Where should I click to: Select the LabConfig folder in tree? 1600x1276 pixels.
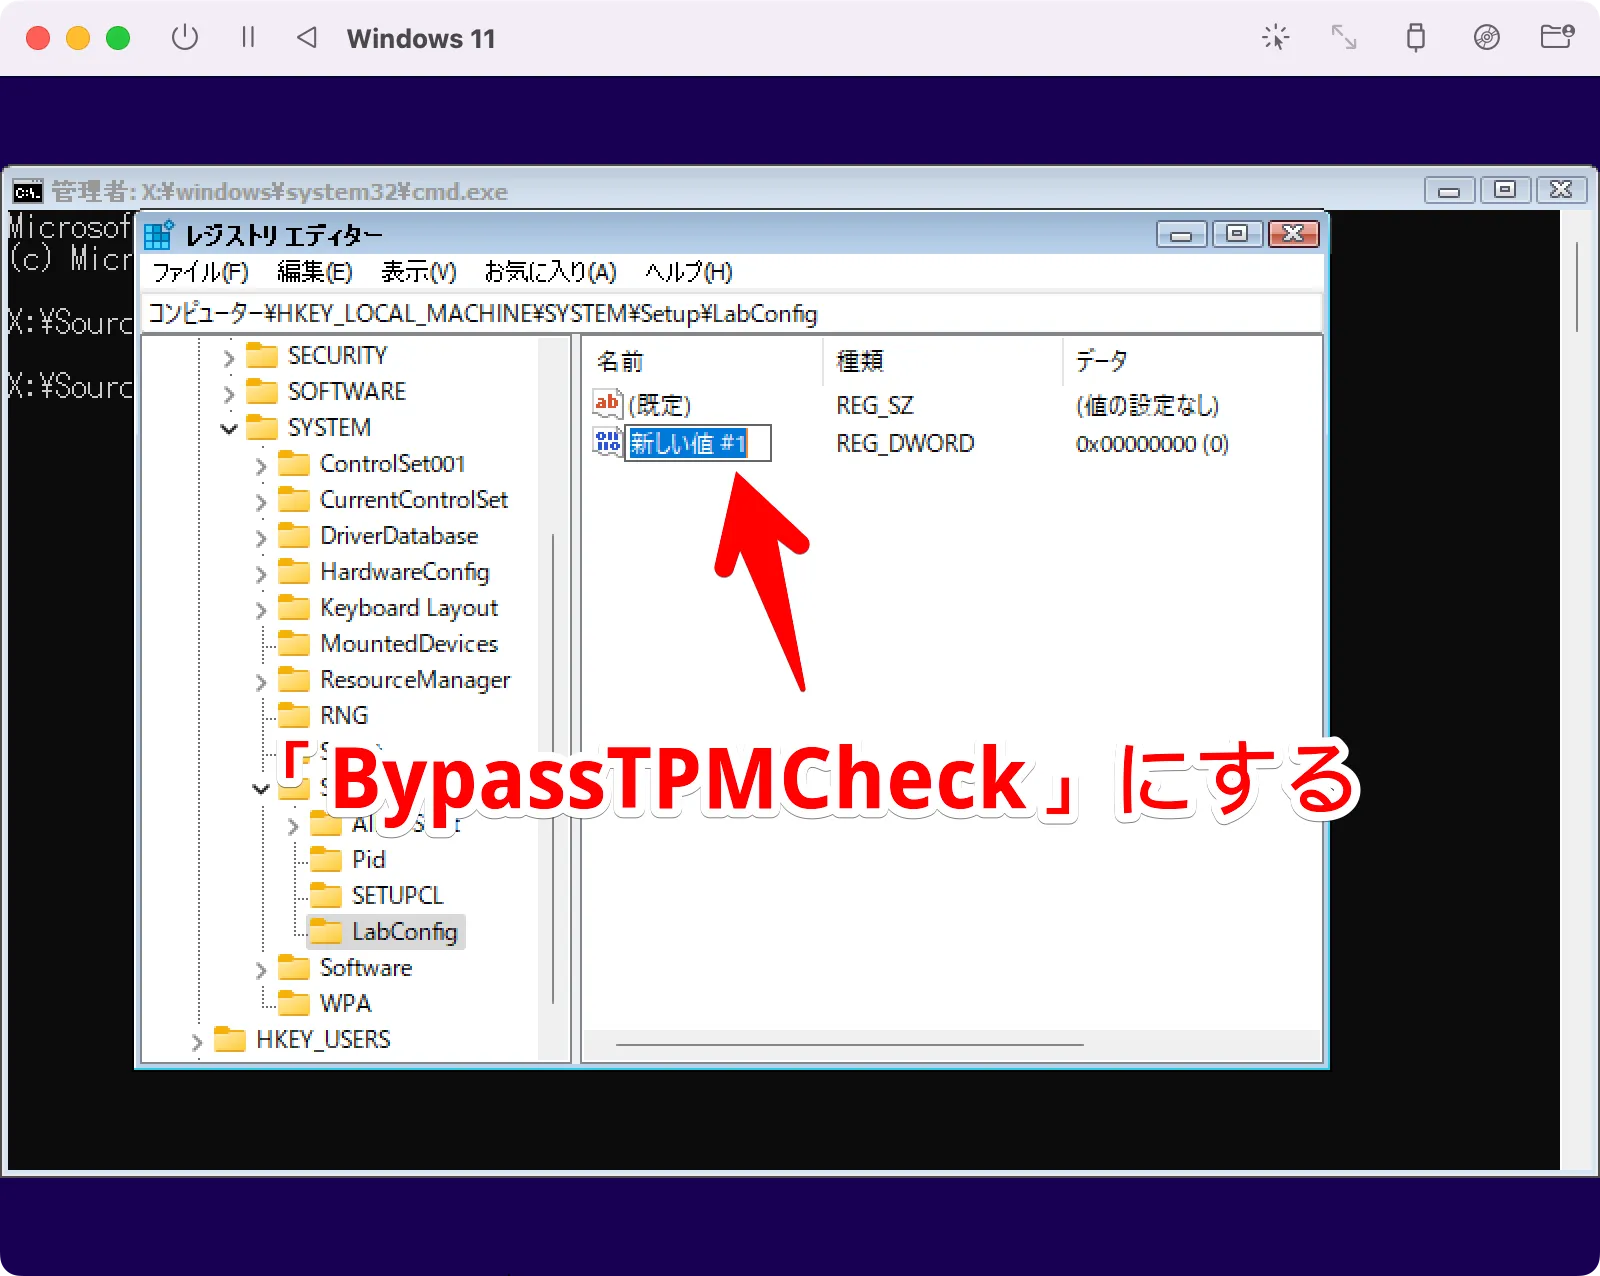point(403,932)
